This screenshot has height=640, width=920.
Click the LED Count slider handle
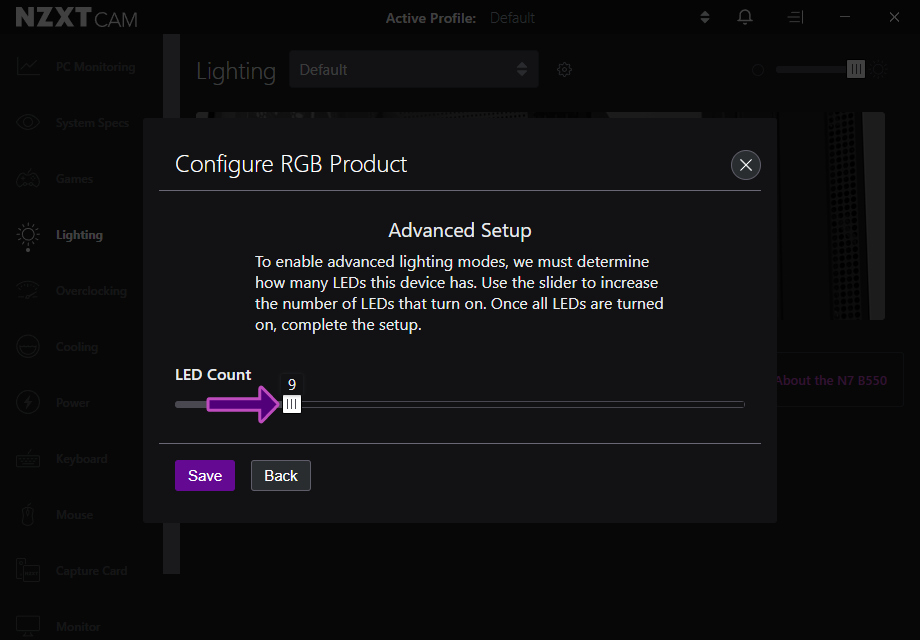[x=291, y=404]
